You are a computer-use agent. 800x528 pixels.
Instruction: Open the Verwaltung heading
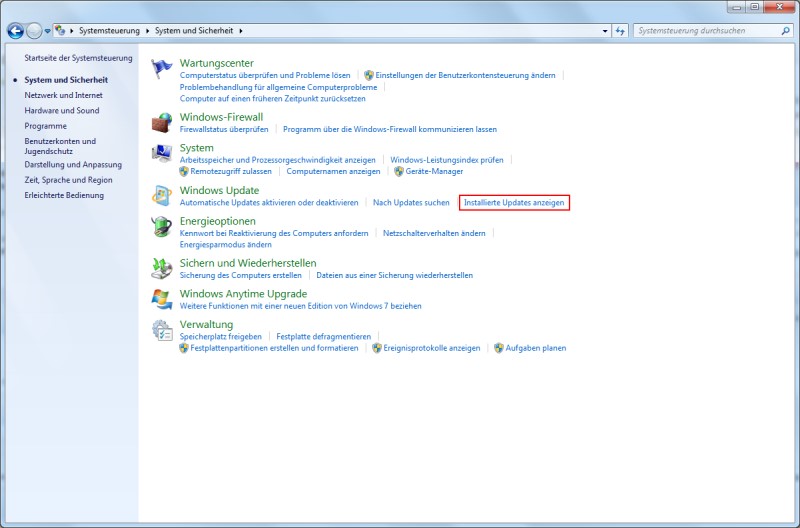point(206,324)
